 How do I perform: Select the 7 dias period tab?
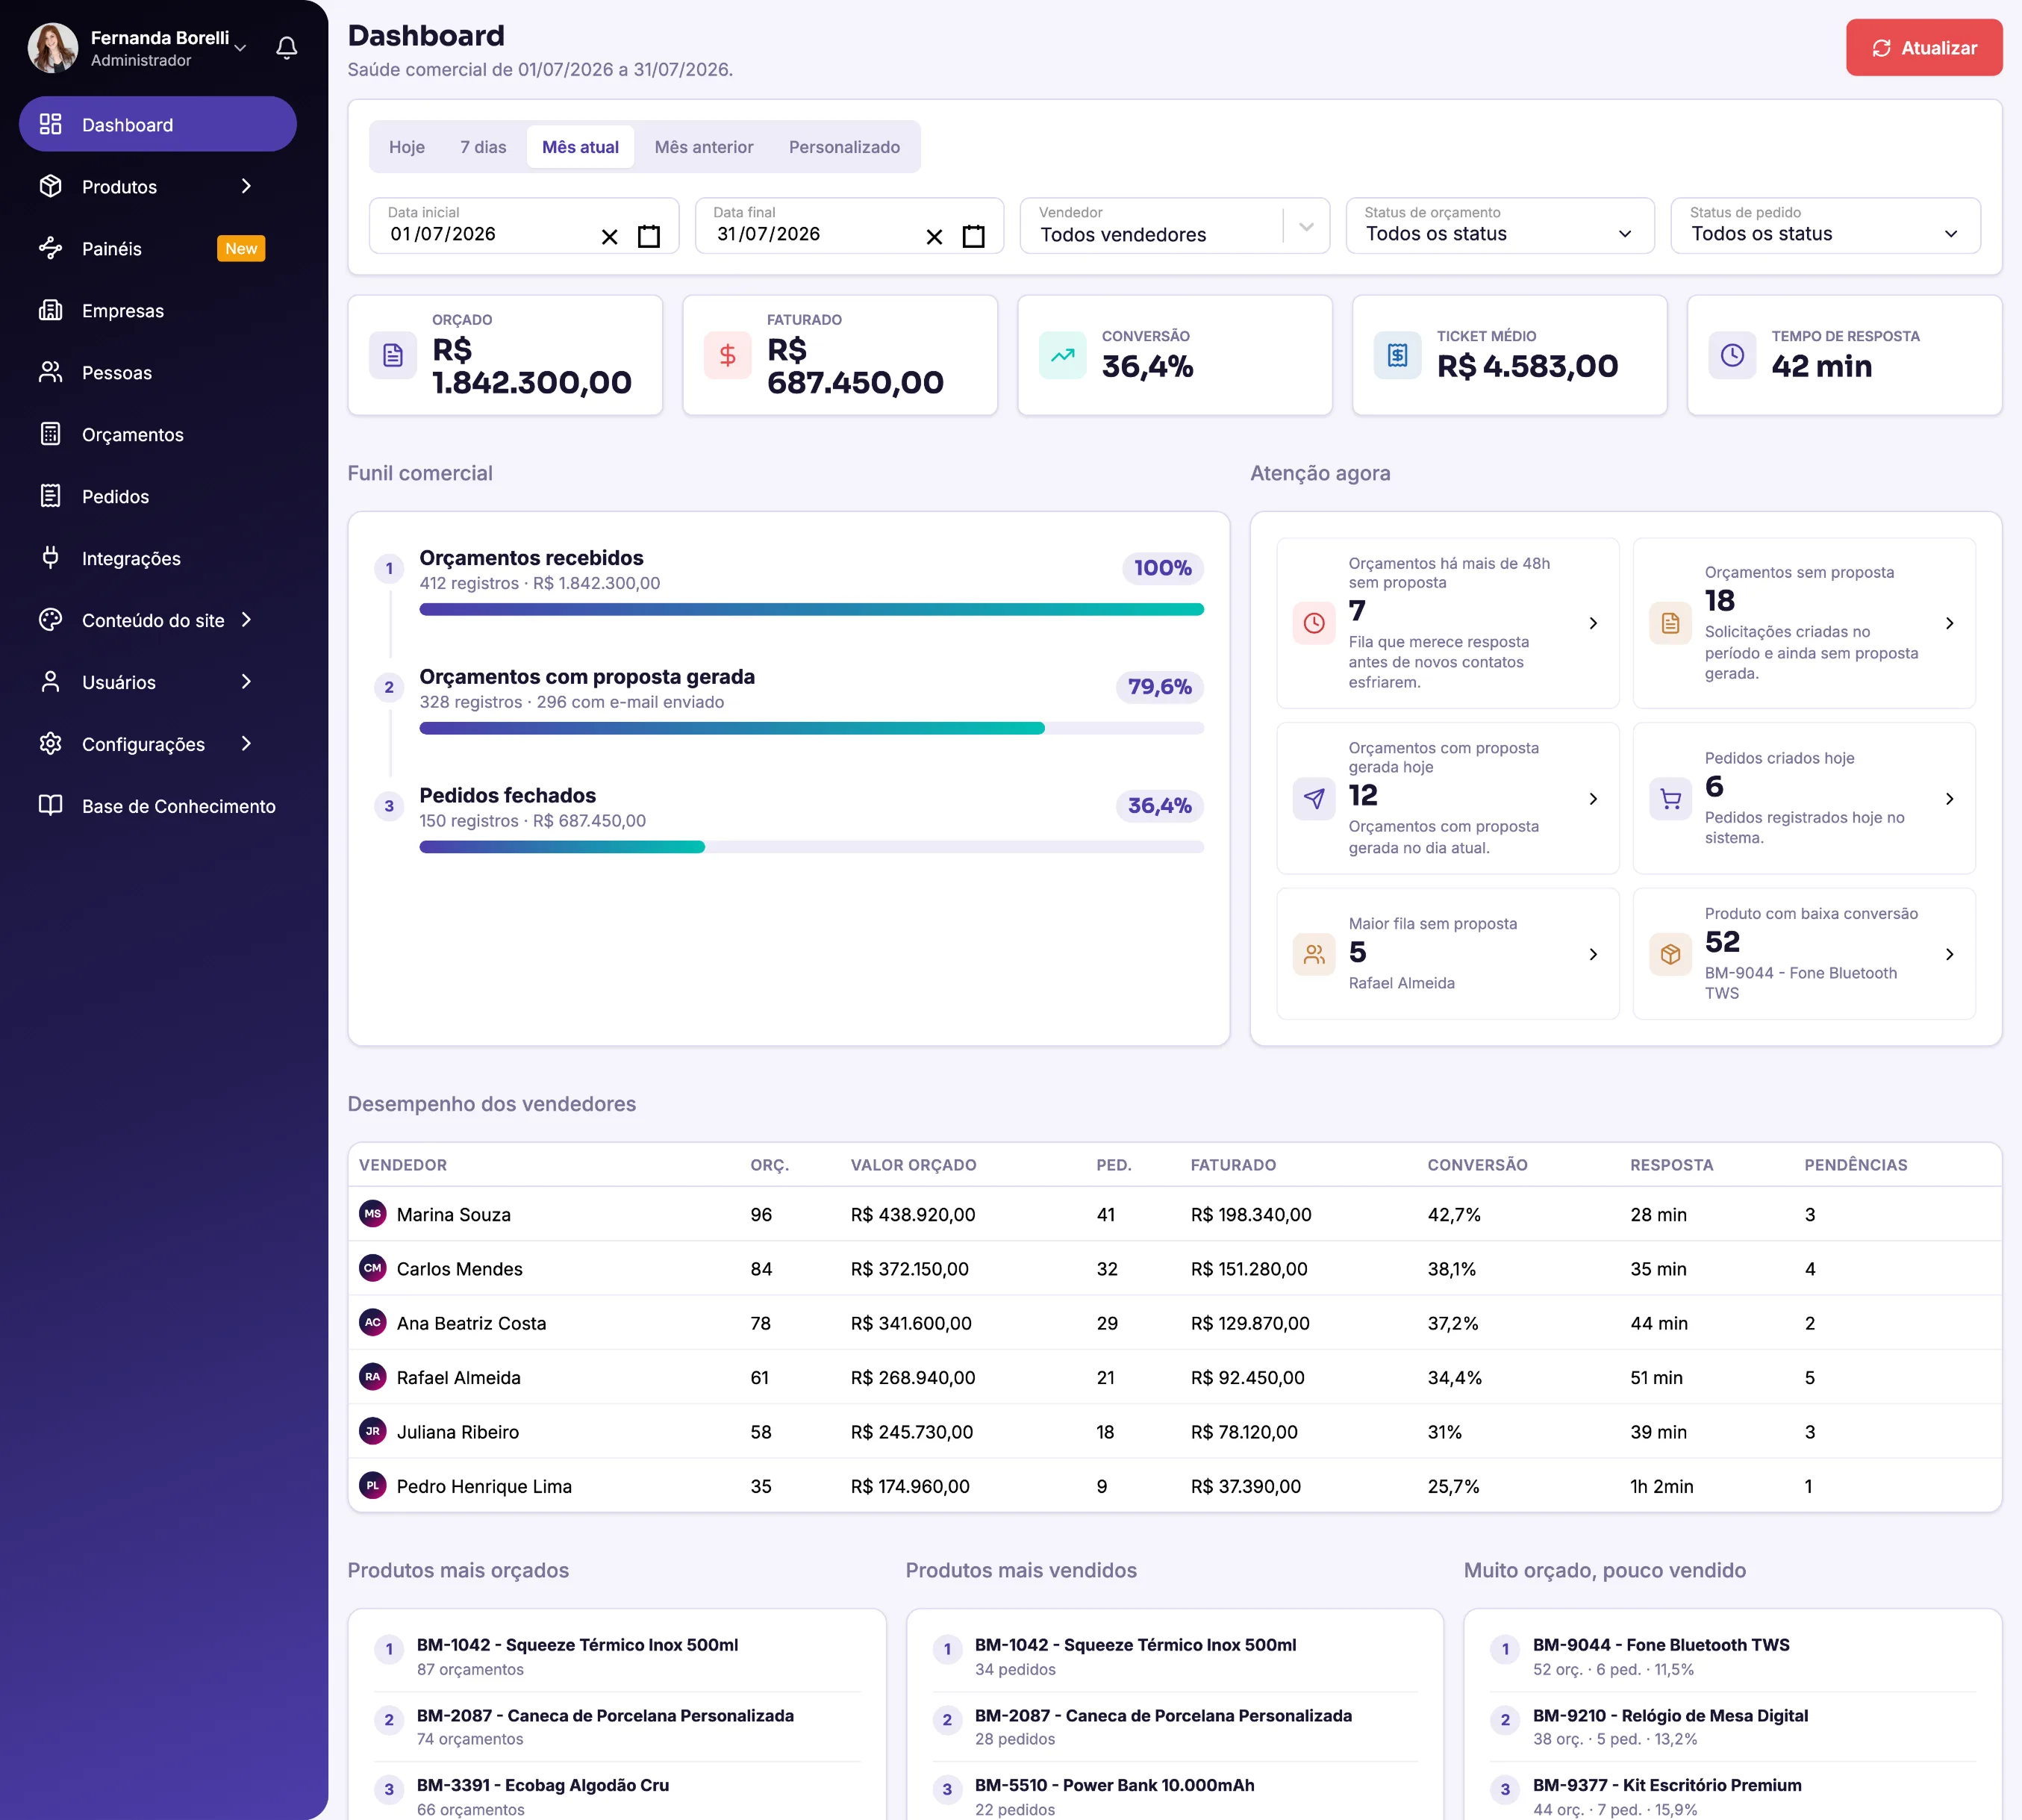(483, 147)
